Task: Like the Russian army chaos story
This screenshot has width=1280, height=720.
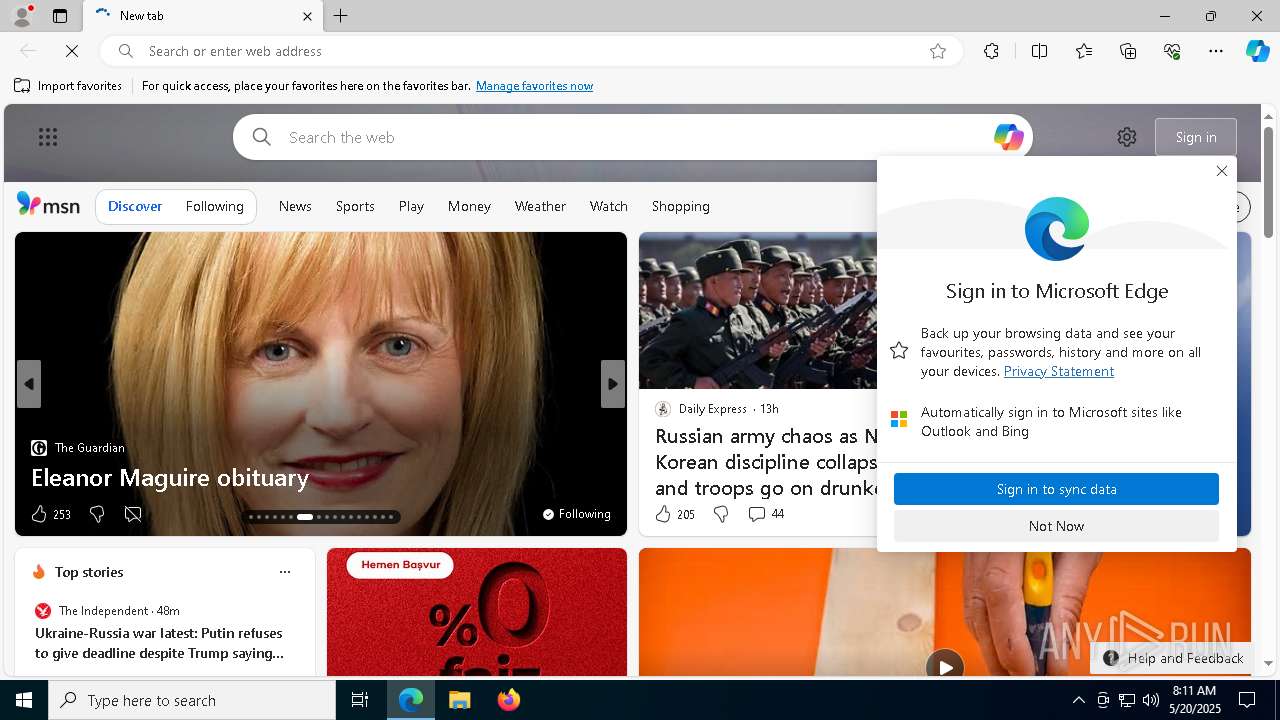Action: click(663, 514)
